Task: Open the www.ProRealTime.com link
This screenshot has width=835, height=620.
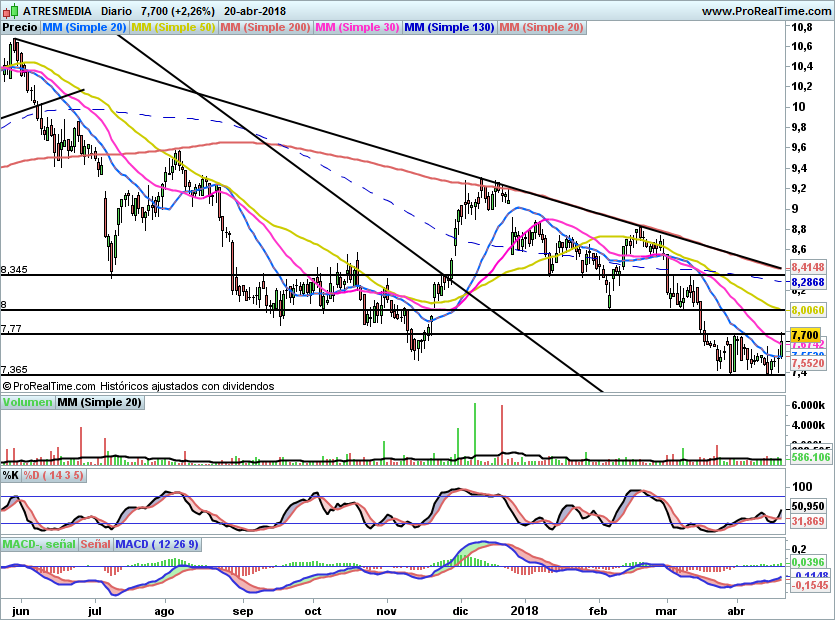Action: [x=766, y=10]
